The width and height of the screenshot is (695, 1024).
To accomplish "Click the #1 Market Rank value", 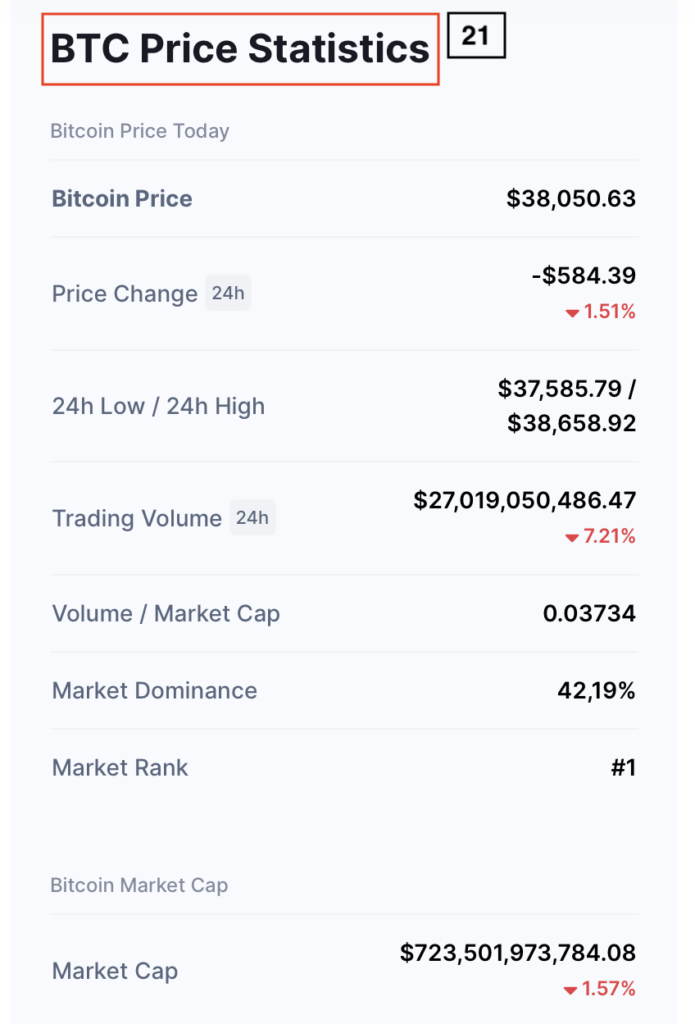I will pyautogui.click(x=623, y=767).
